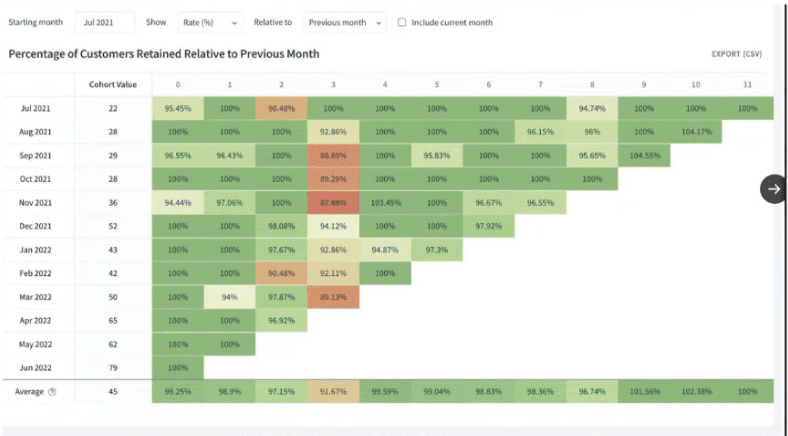This screenshot has height=436, width=788.
Task: Click the 101.56% average cell
Action: tap(644, 392)
